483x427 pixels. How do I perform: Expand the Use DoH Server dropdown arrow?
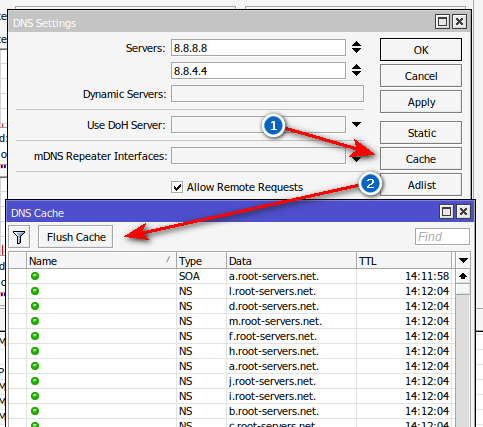[356, 124]
